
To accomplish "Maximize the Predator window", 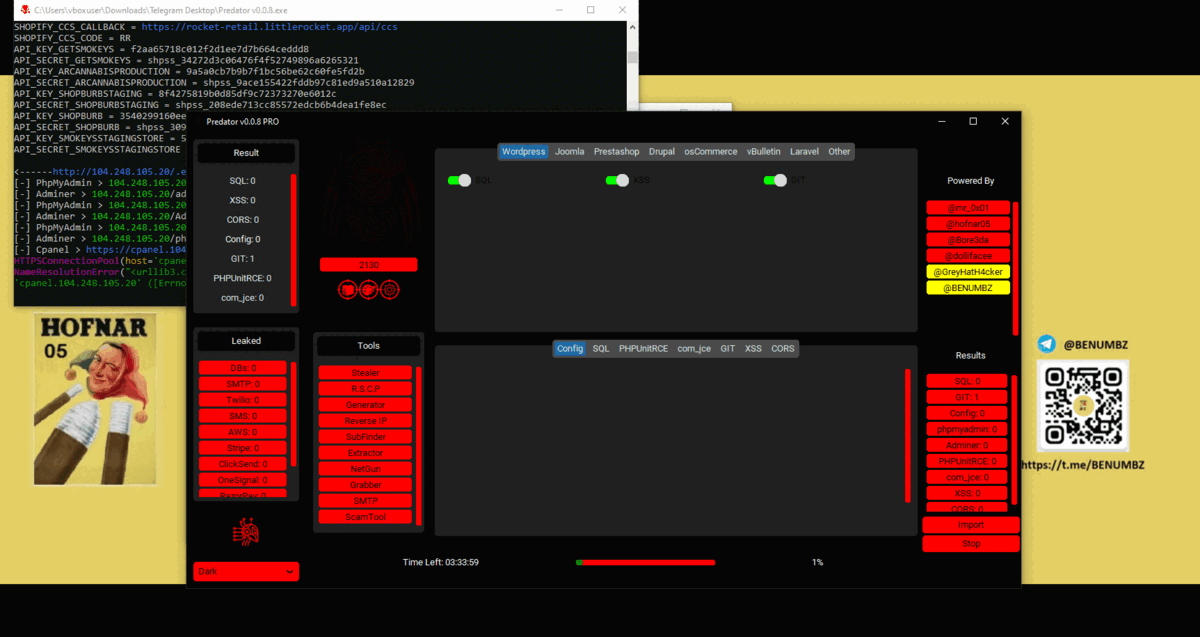I will [973, 121].
